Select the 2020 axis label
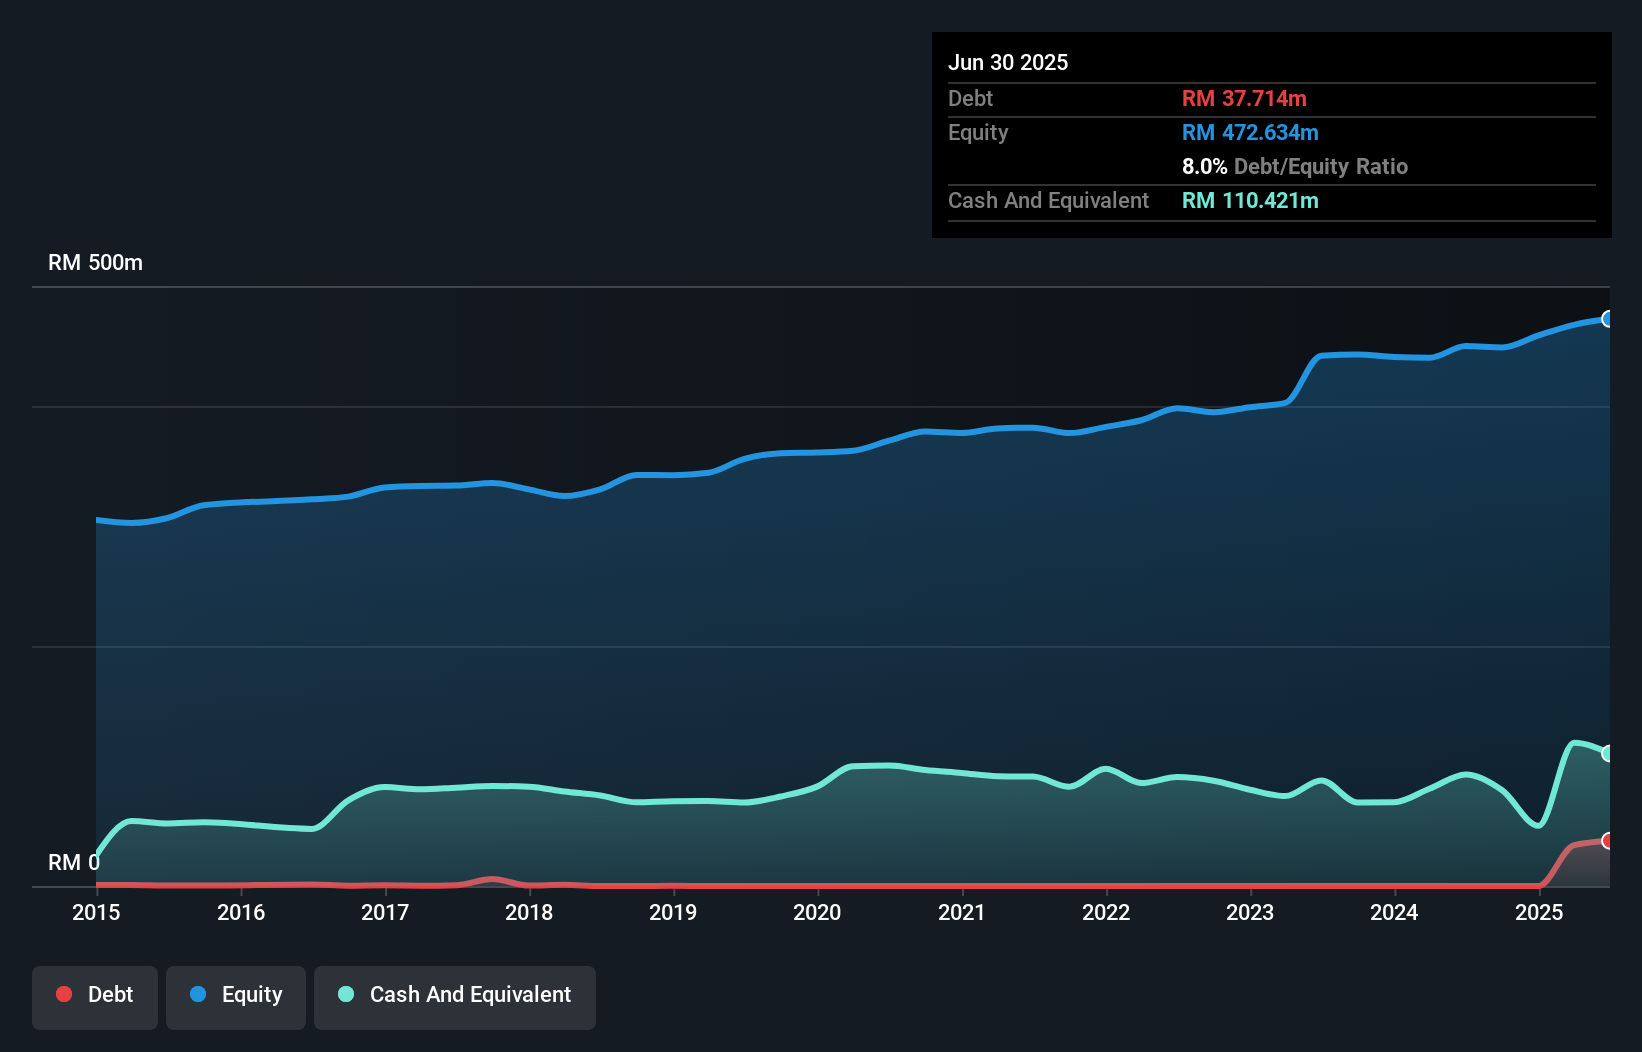 click(x=817, y=912)
